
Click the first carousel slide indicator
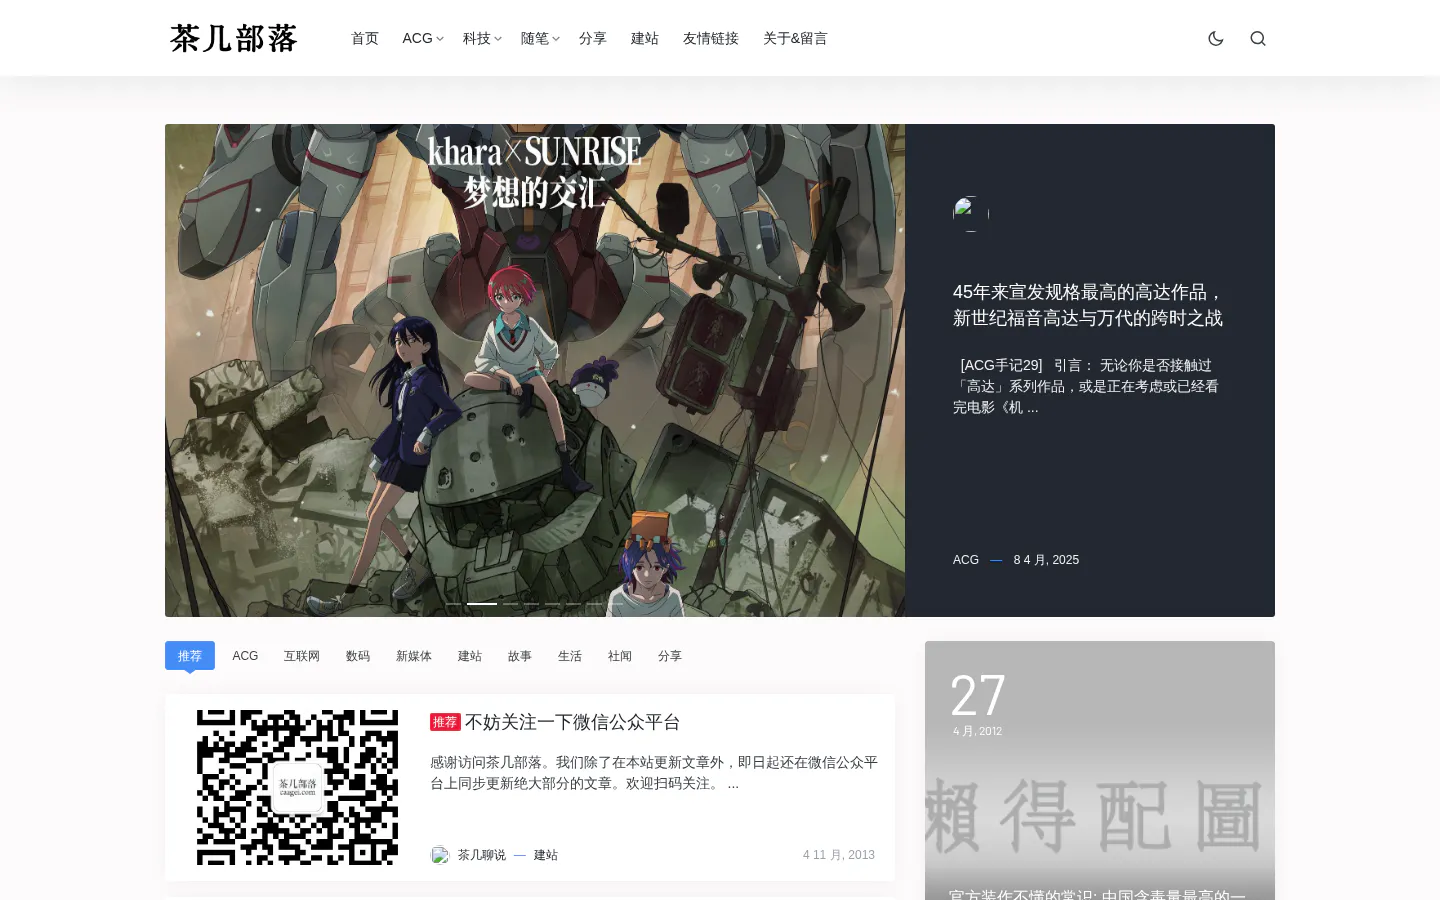[x=453, y=604]
